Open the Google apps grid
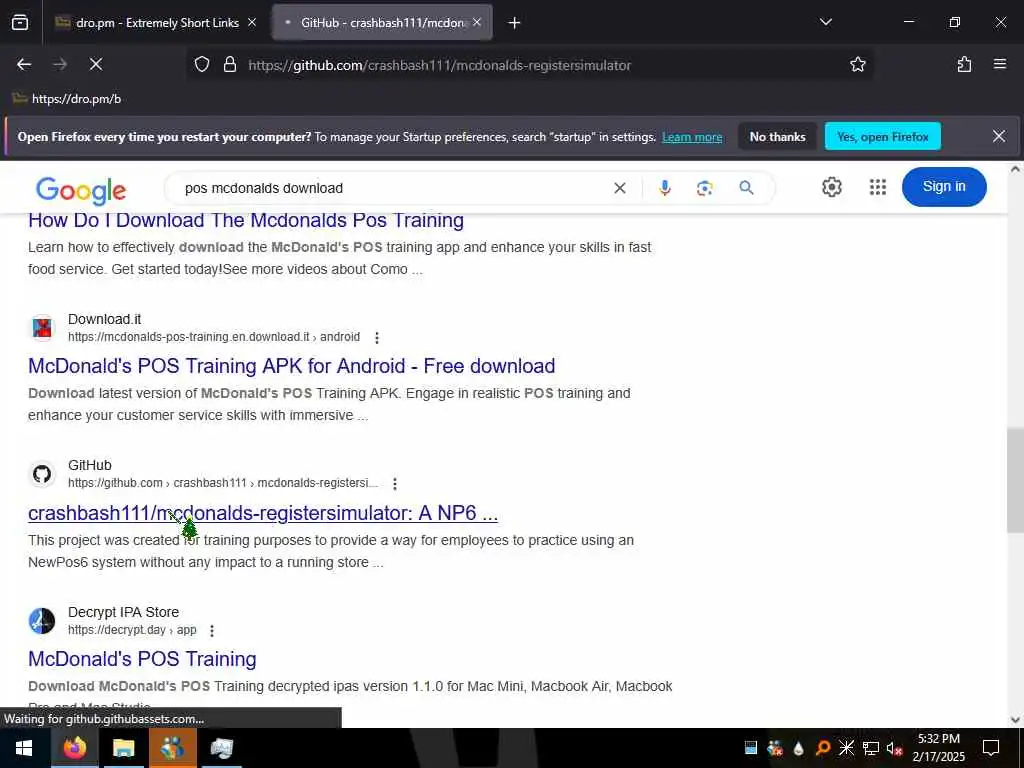 tap(878, 187)
